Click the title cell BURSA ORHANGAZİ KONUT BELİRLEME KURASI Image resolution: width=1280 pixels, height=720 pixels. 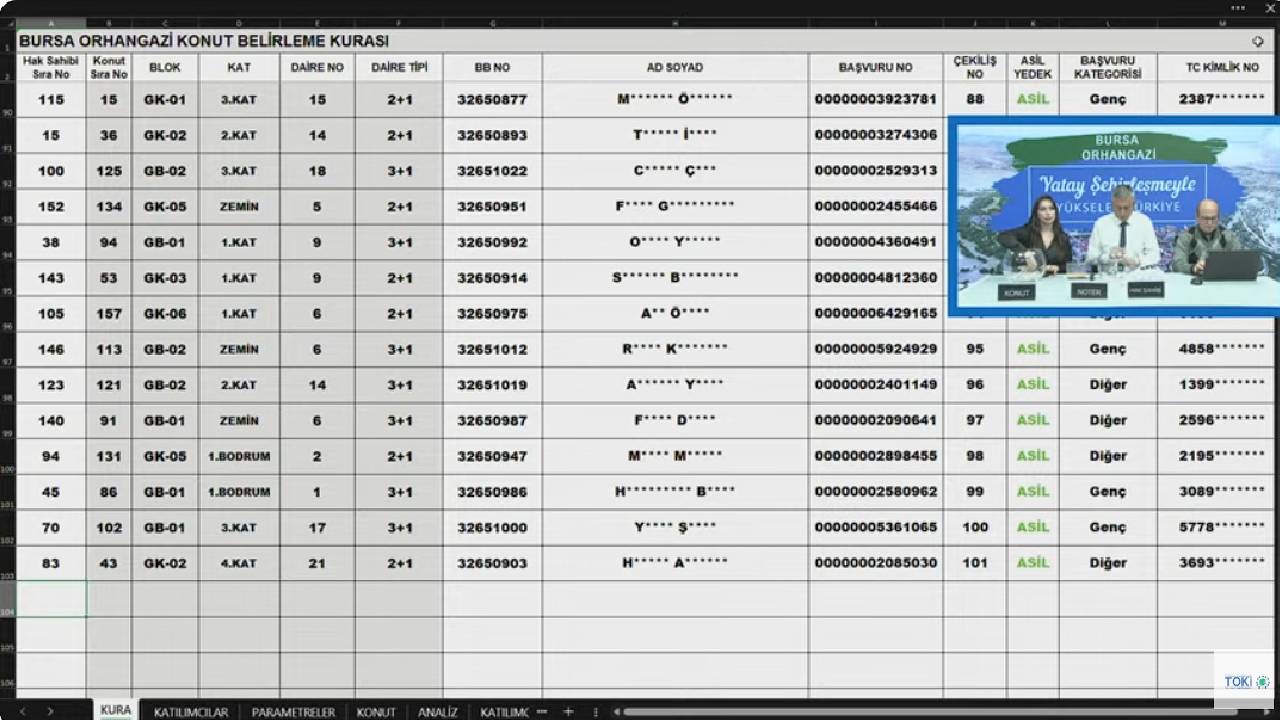pos(204,41)
